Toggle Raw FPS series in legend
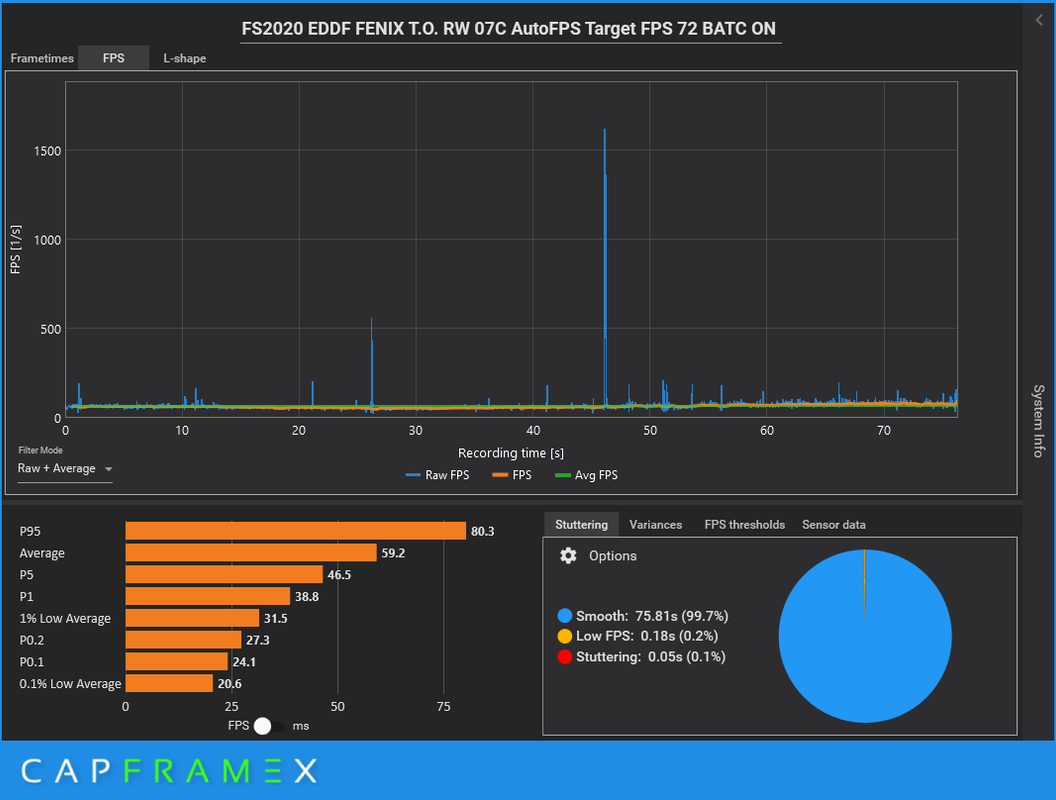The width and height of the screenshot is (1056, 800). [x=438, y=475]
